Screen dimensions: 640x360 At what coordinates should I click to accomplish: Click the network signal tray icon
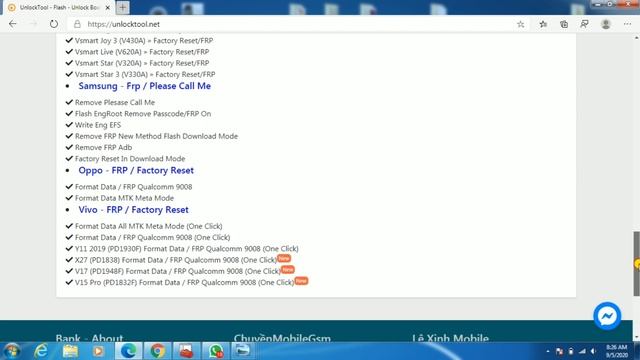click(582, 351)
